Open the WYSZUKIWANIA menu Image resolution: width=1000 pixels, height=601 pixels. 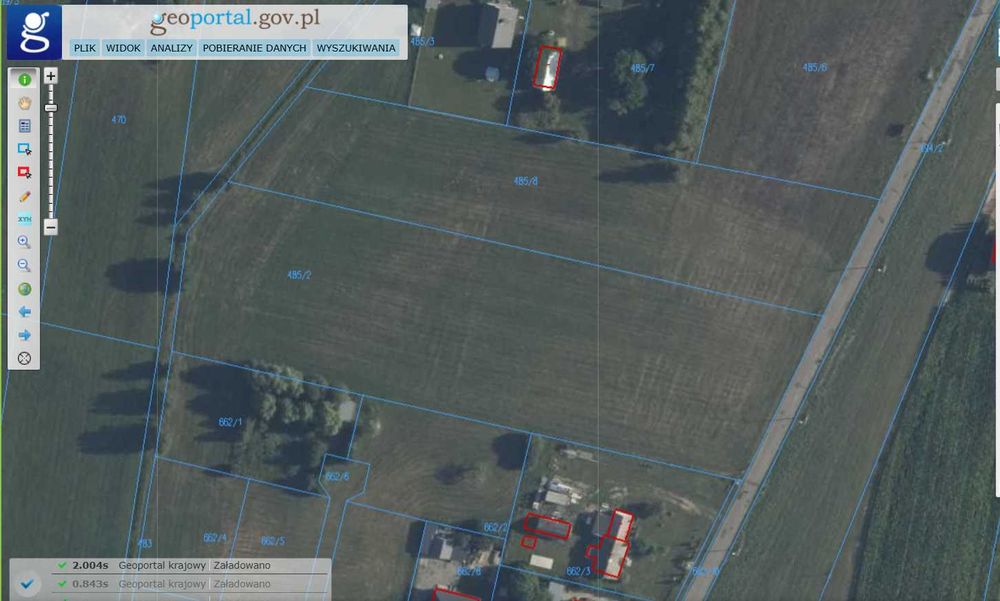(356, 48)
